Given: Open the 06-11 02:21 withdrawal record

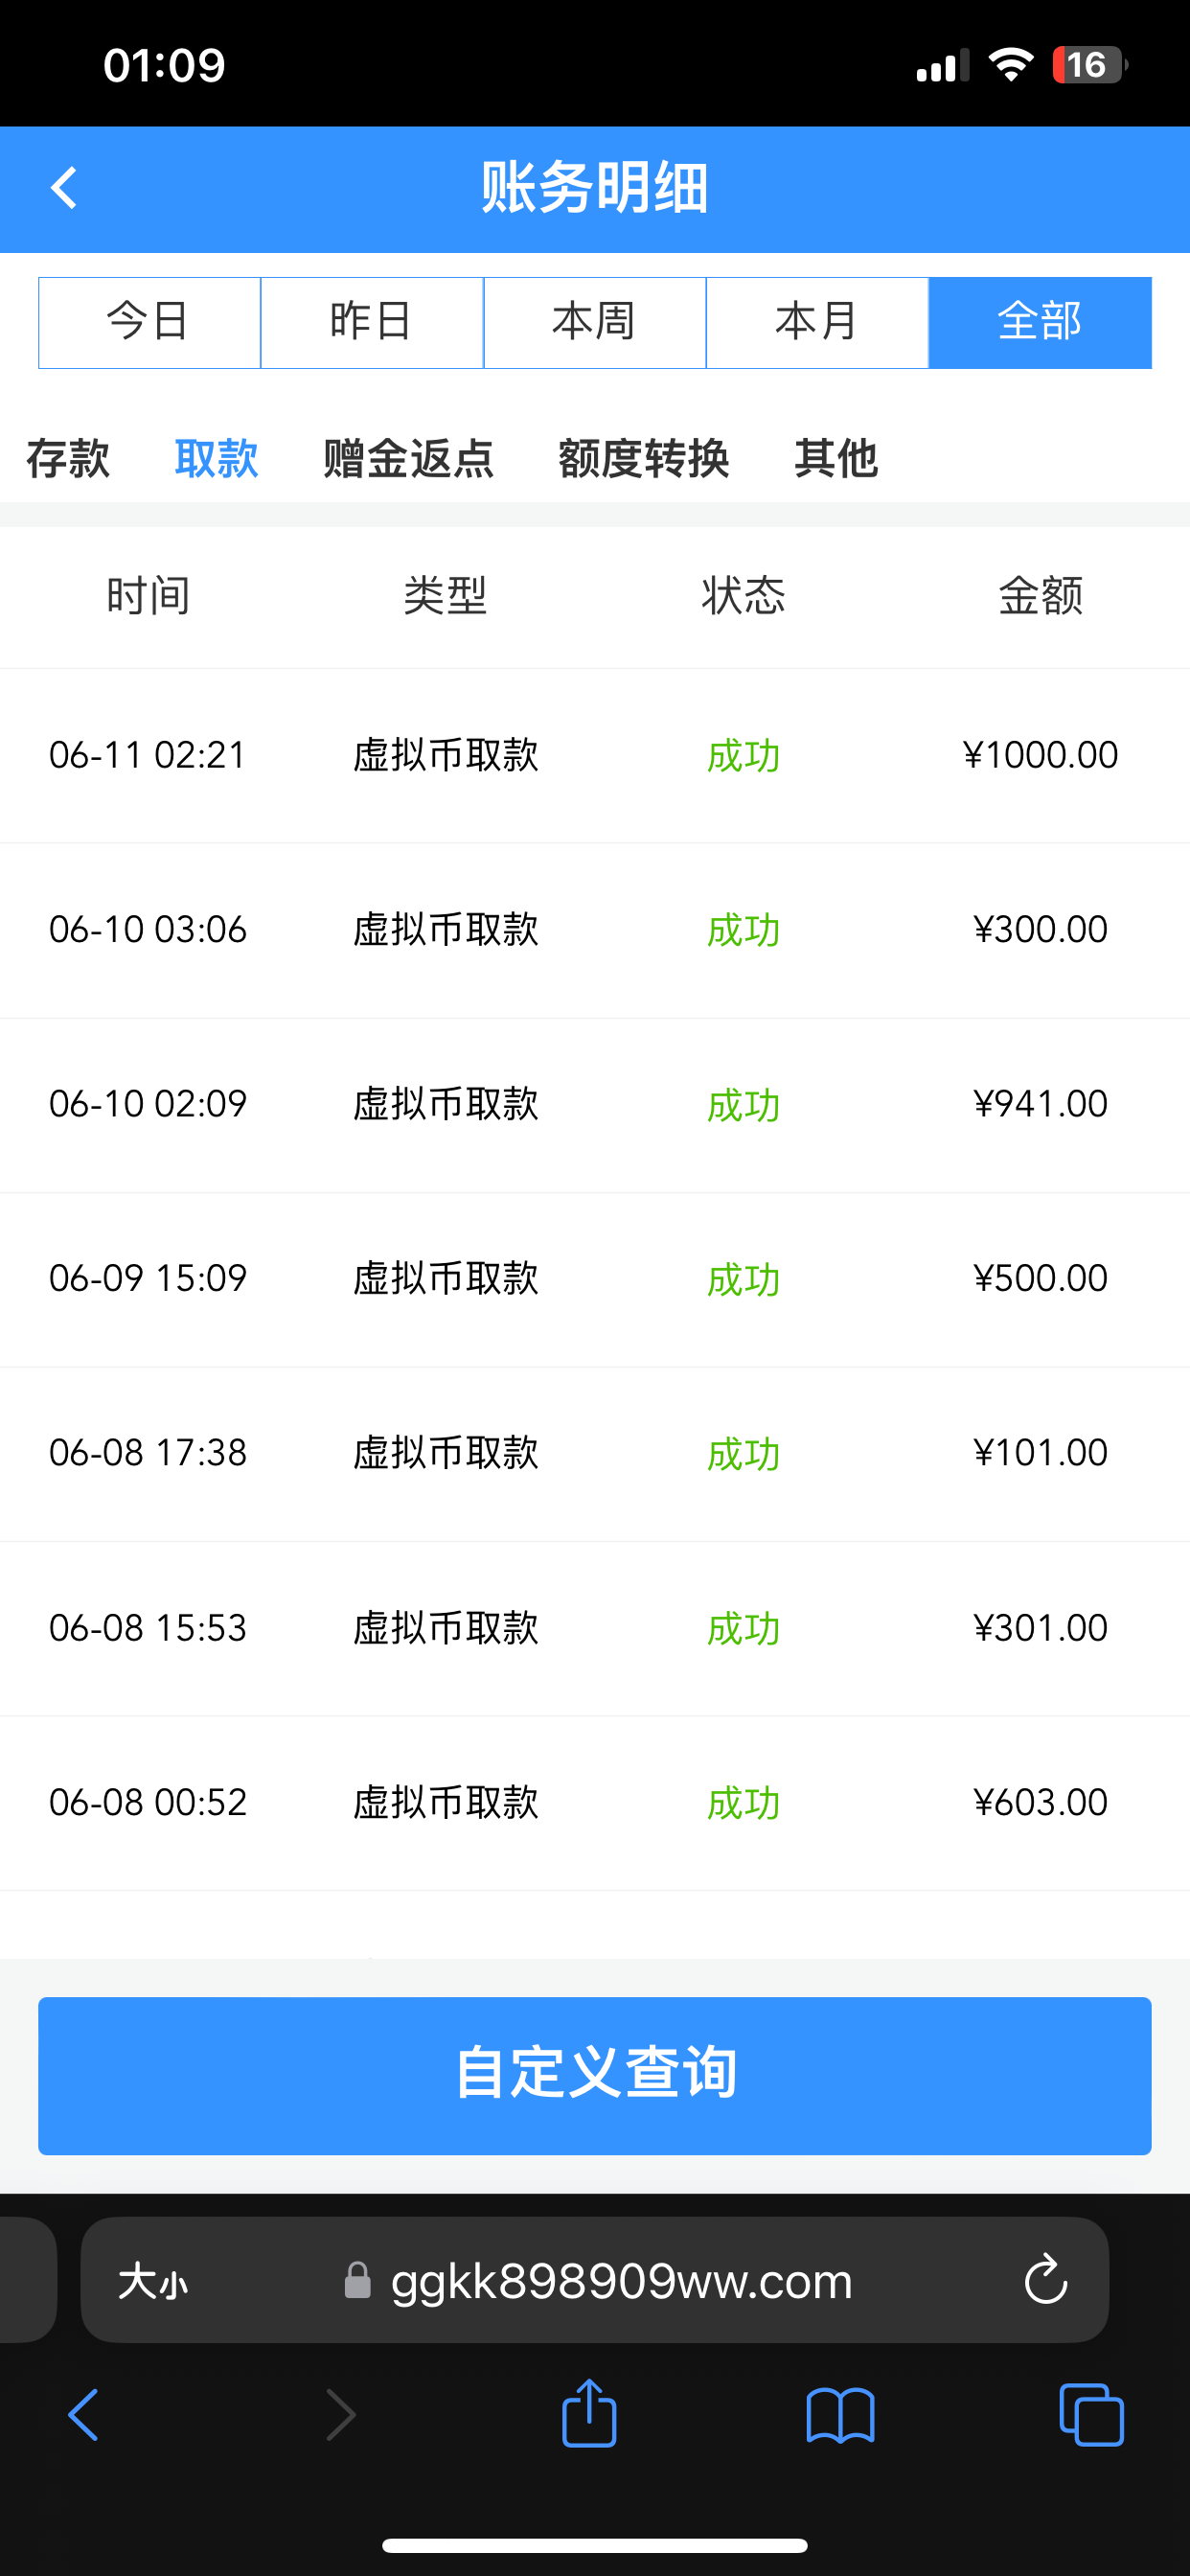Looking at the screenshot, I should click(595, 755).
